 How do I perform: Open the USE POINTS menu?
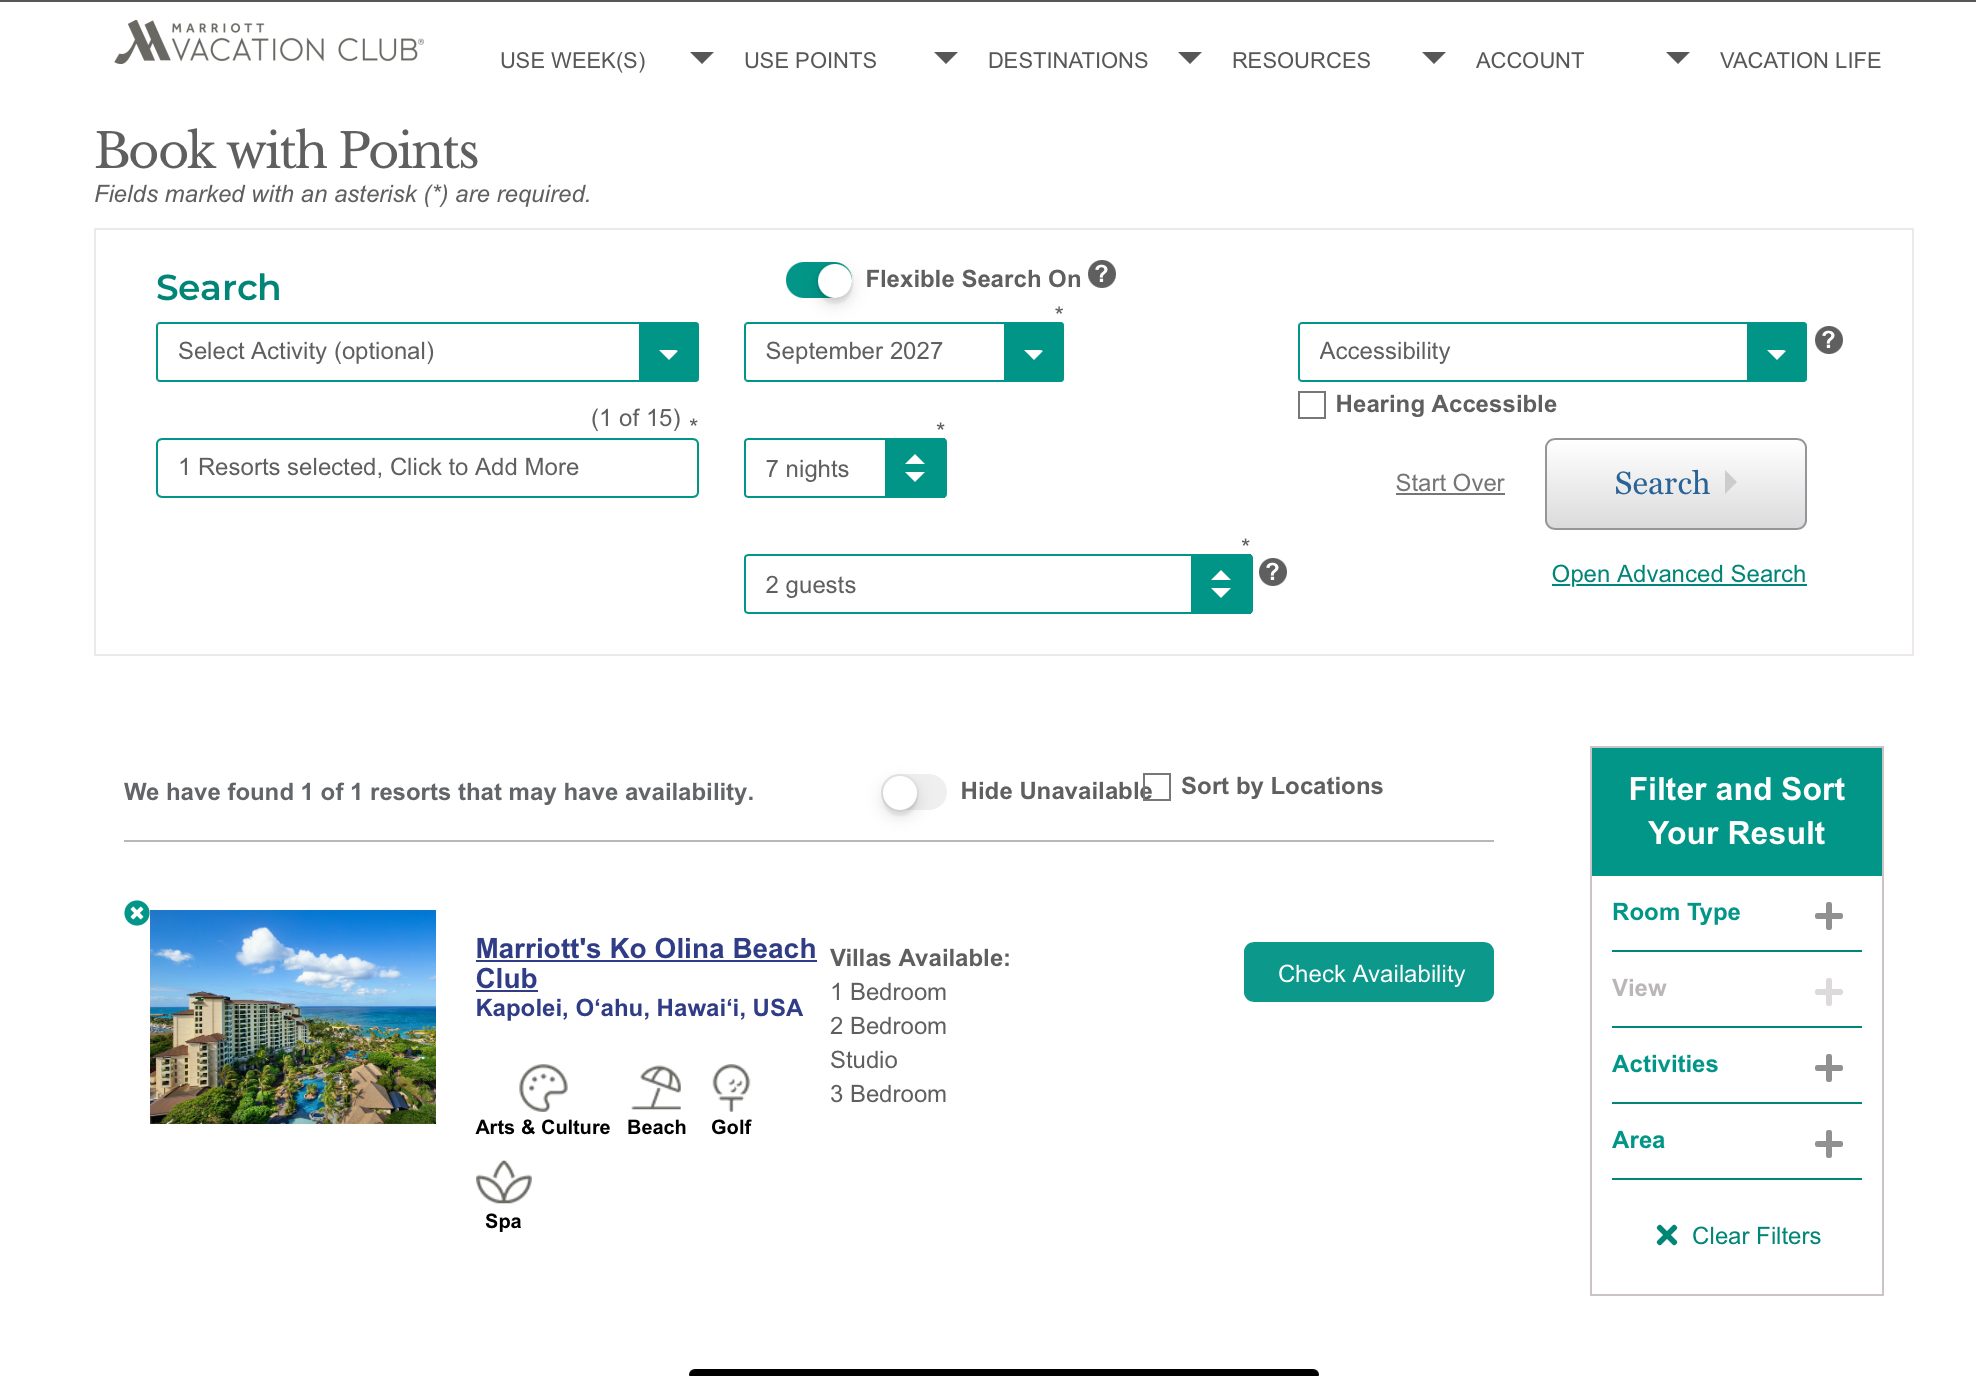(810, 61)
